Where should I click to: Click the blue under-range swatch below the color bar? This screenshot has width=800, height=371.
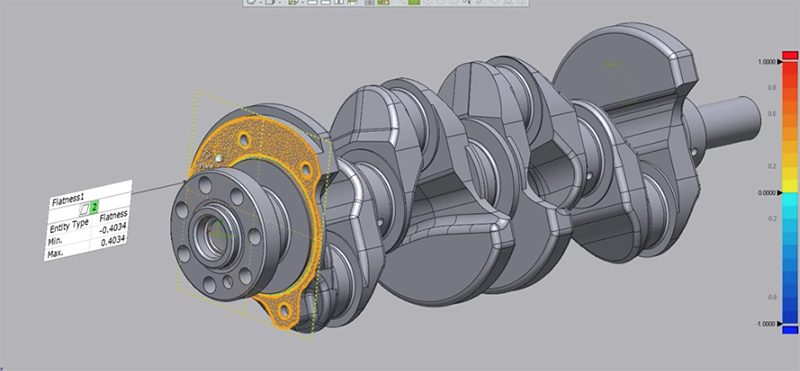click(x=790, y=330)
